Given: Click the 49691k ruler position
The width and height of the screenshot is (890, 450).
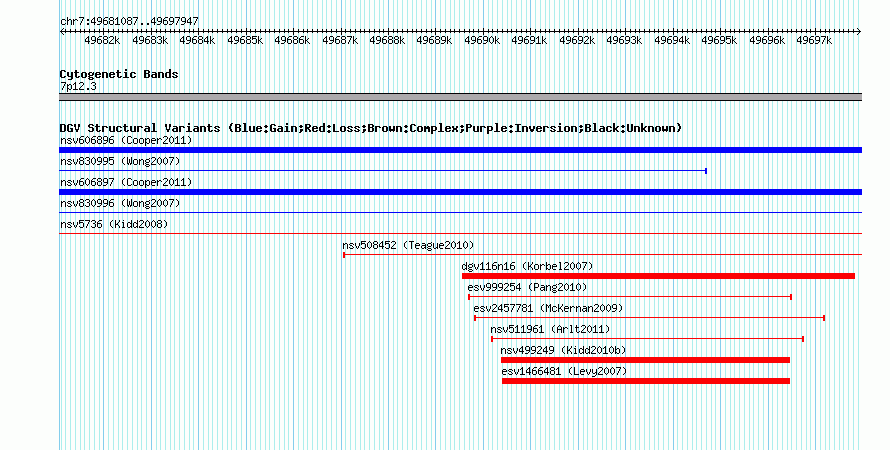Looking at the screenshot, I should [529, 40].
